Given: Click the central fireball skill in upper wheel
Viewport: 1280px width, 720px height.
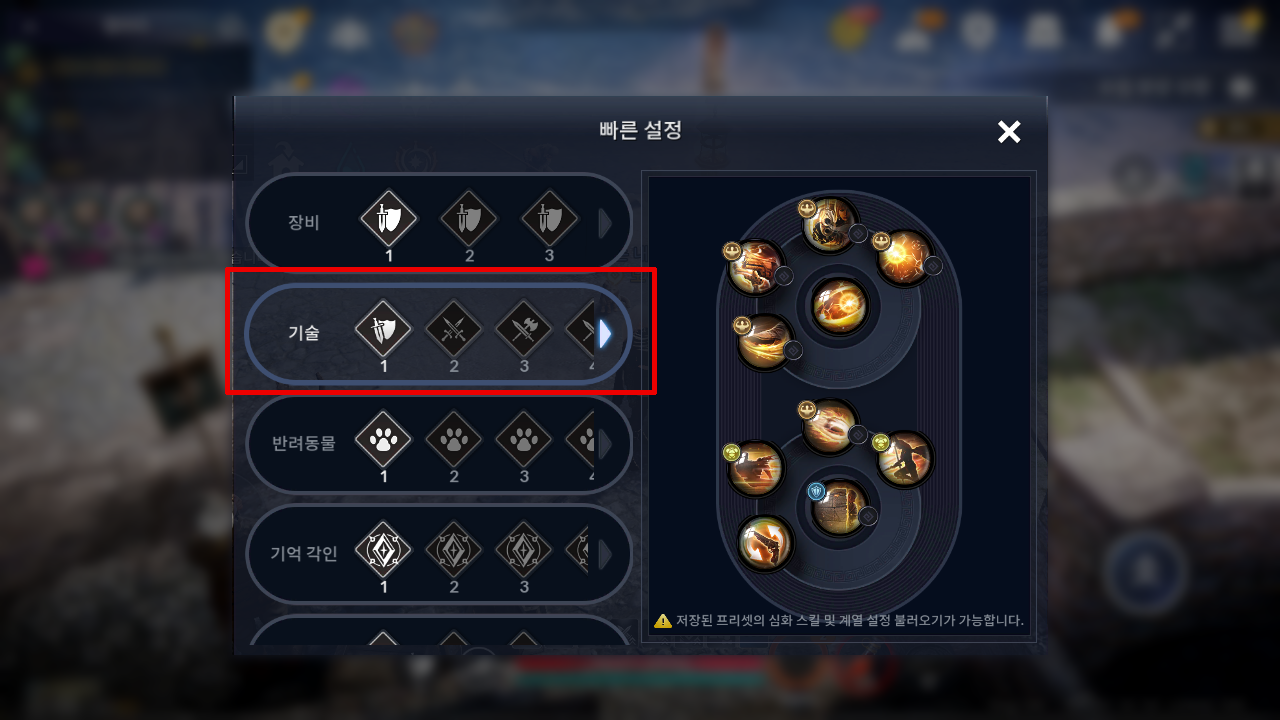Looking at the screenshot, I should [x=839, y=306].
